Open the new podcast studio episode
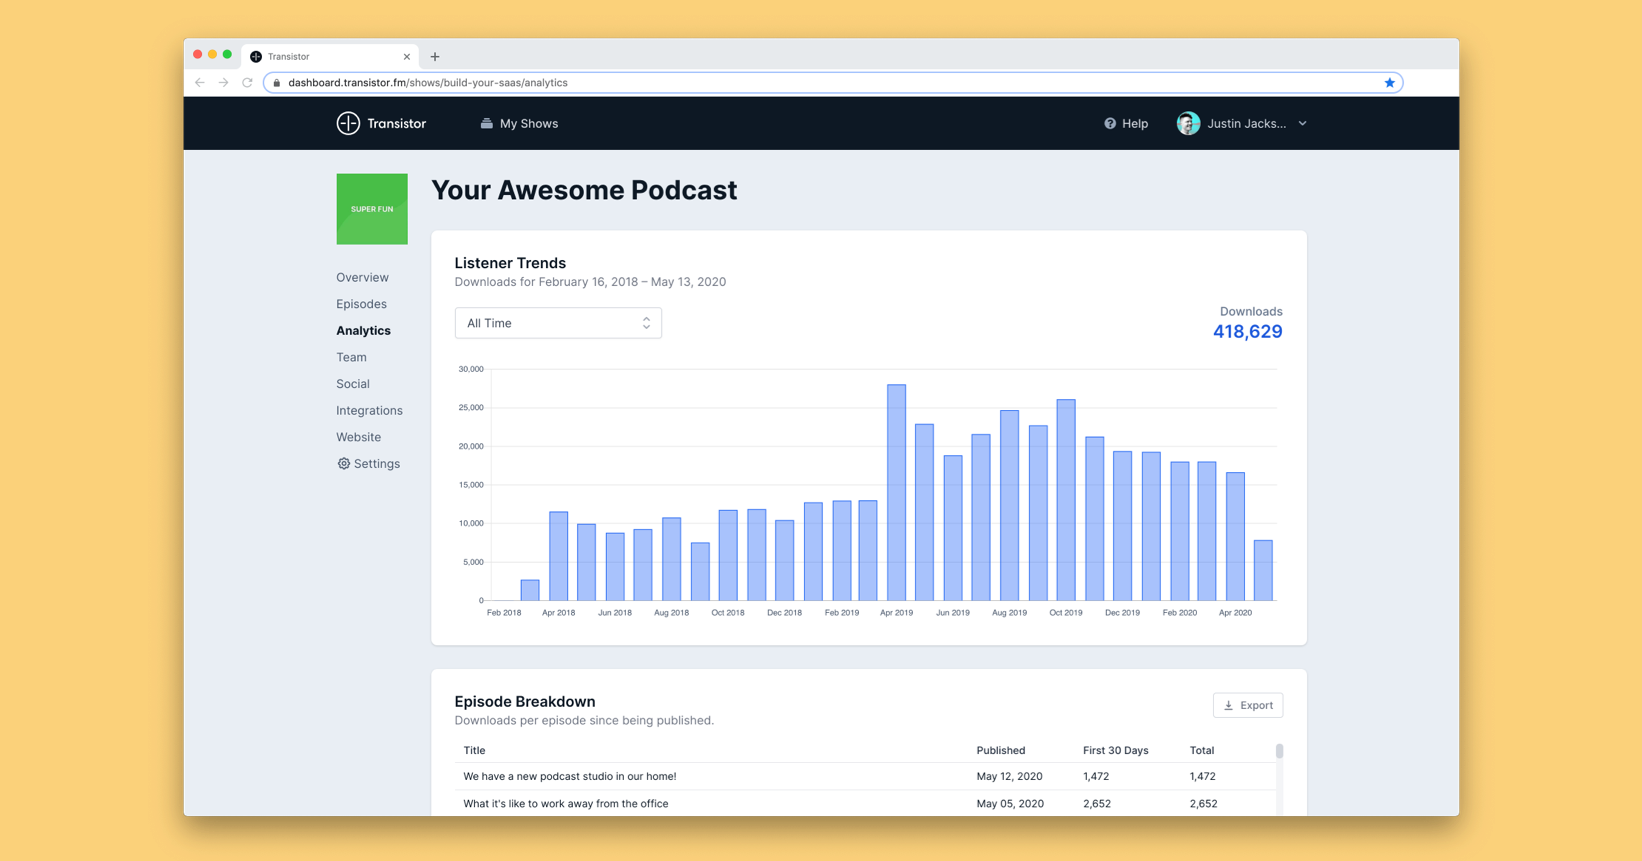1642x861 pixels. 569,776
